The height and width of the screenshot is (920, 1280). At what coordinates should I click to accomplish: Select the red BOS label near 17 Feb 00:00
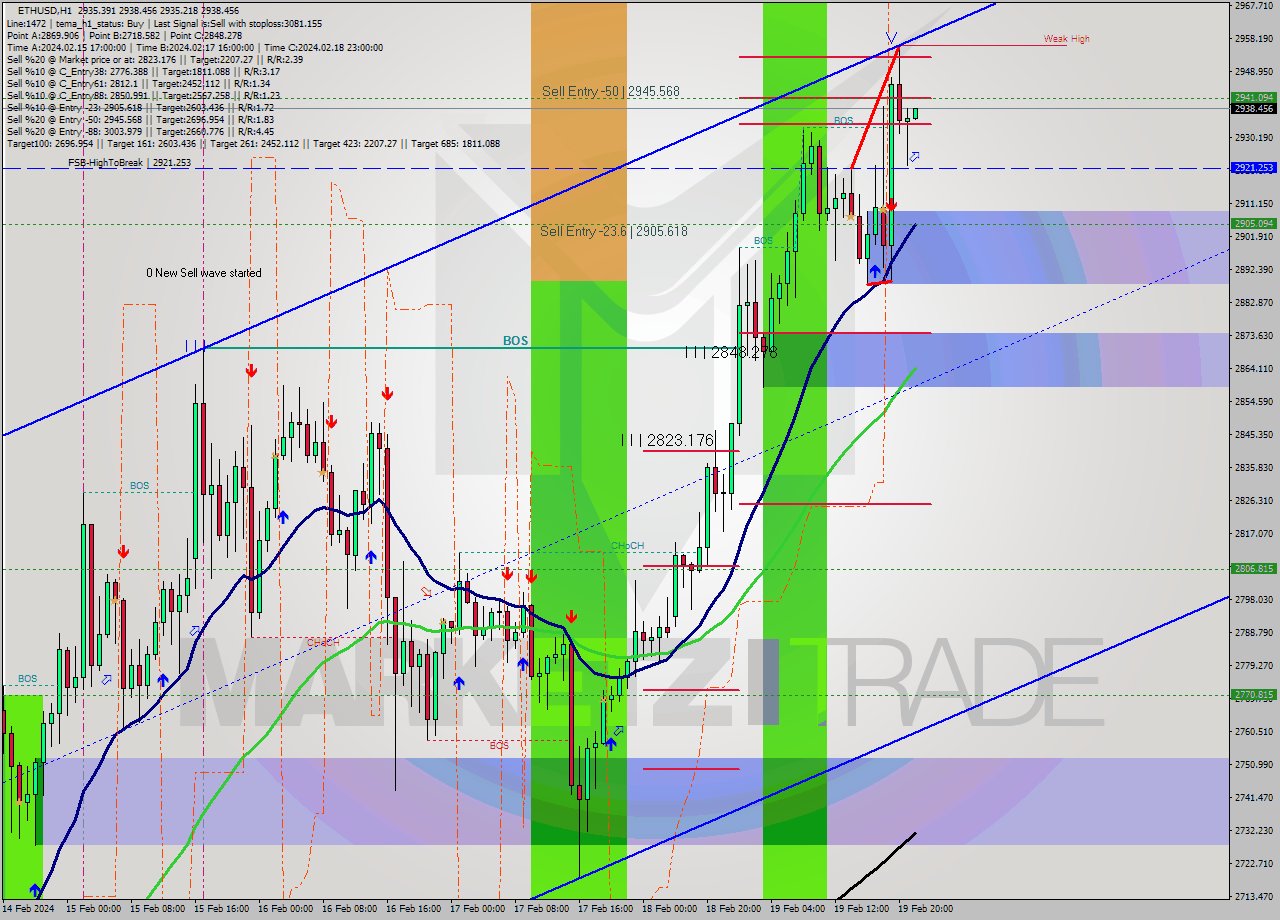499,745
